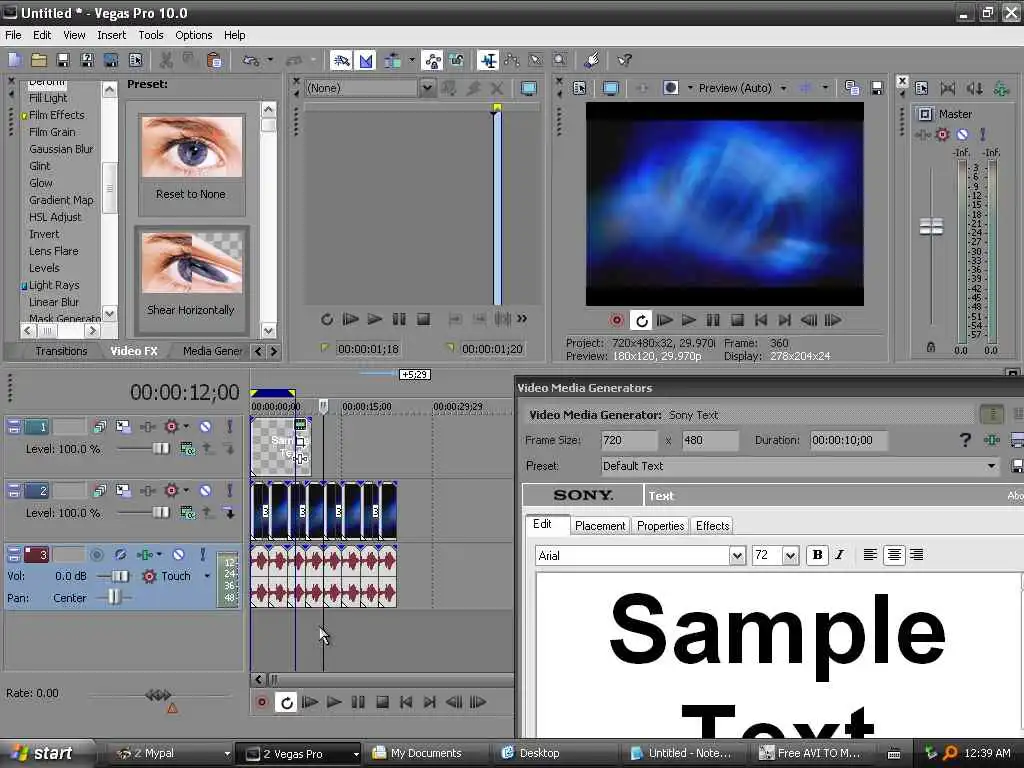The width and height of the screenshot is (1024, 768).
Task: Click the New project icon in toolbar
Action: pos(14,60)
